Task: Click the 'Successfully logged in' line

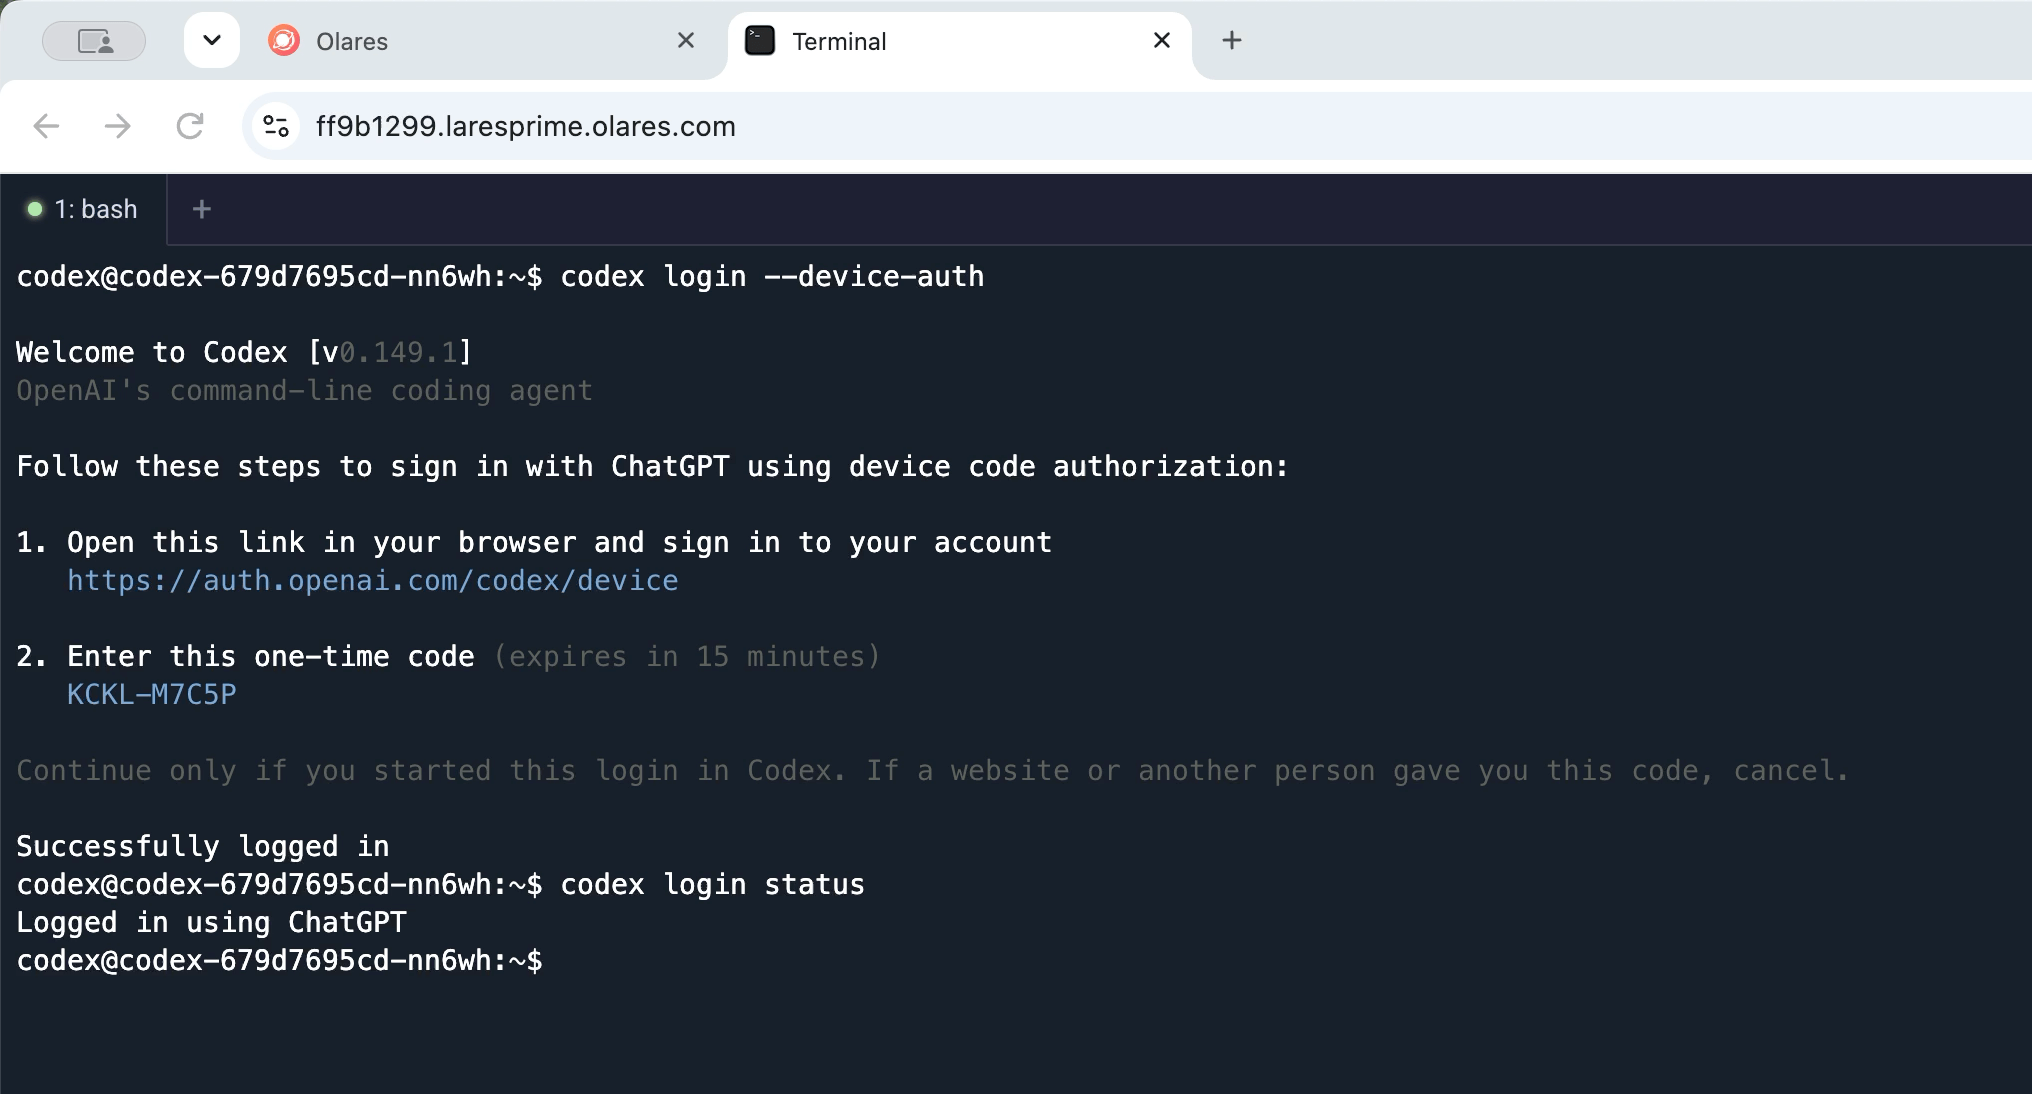Action: (x=203, y=846)
